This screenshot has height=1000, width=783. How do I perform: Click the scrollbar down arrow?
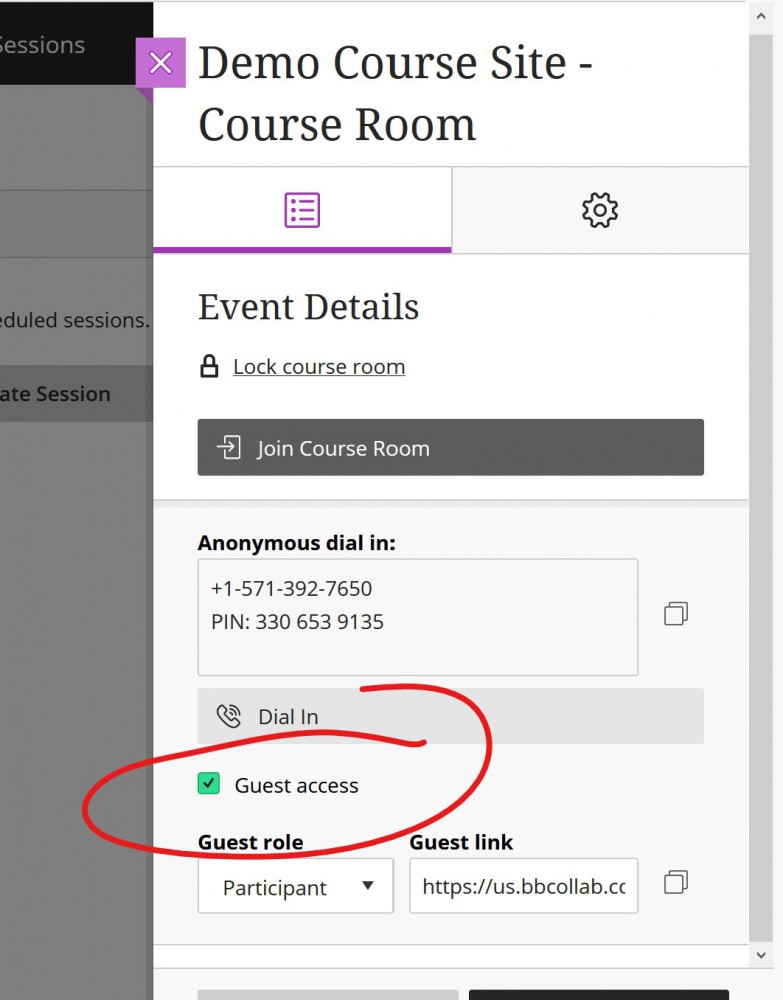click(x=762, y=953)
